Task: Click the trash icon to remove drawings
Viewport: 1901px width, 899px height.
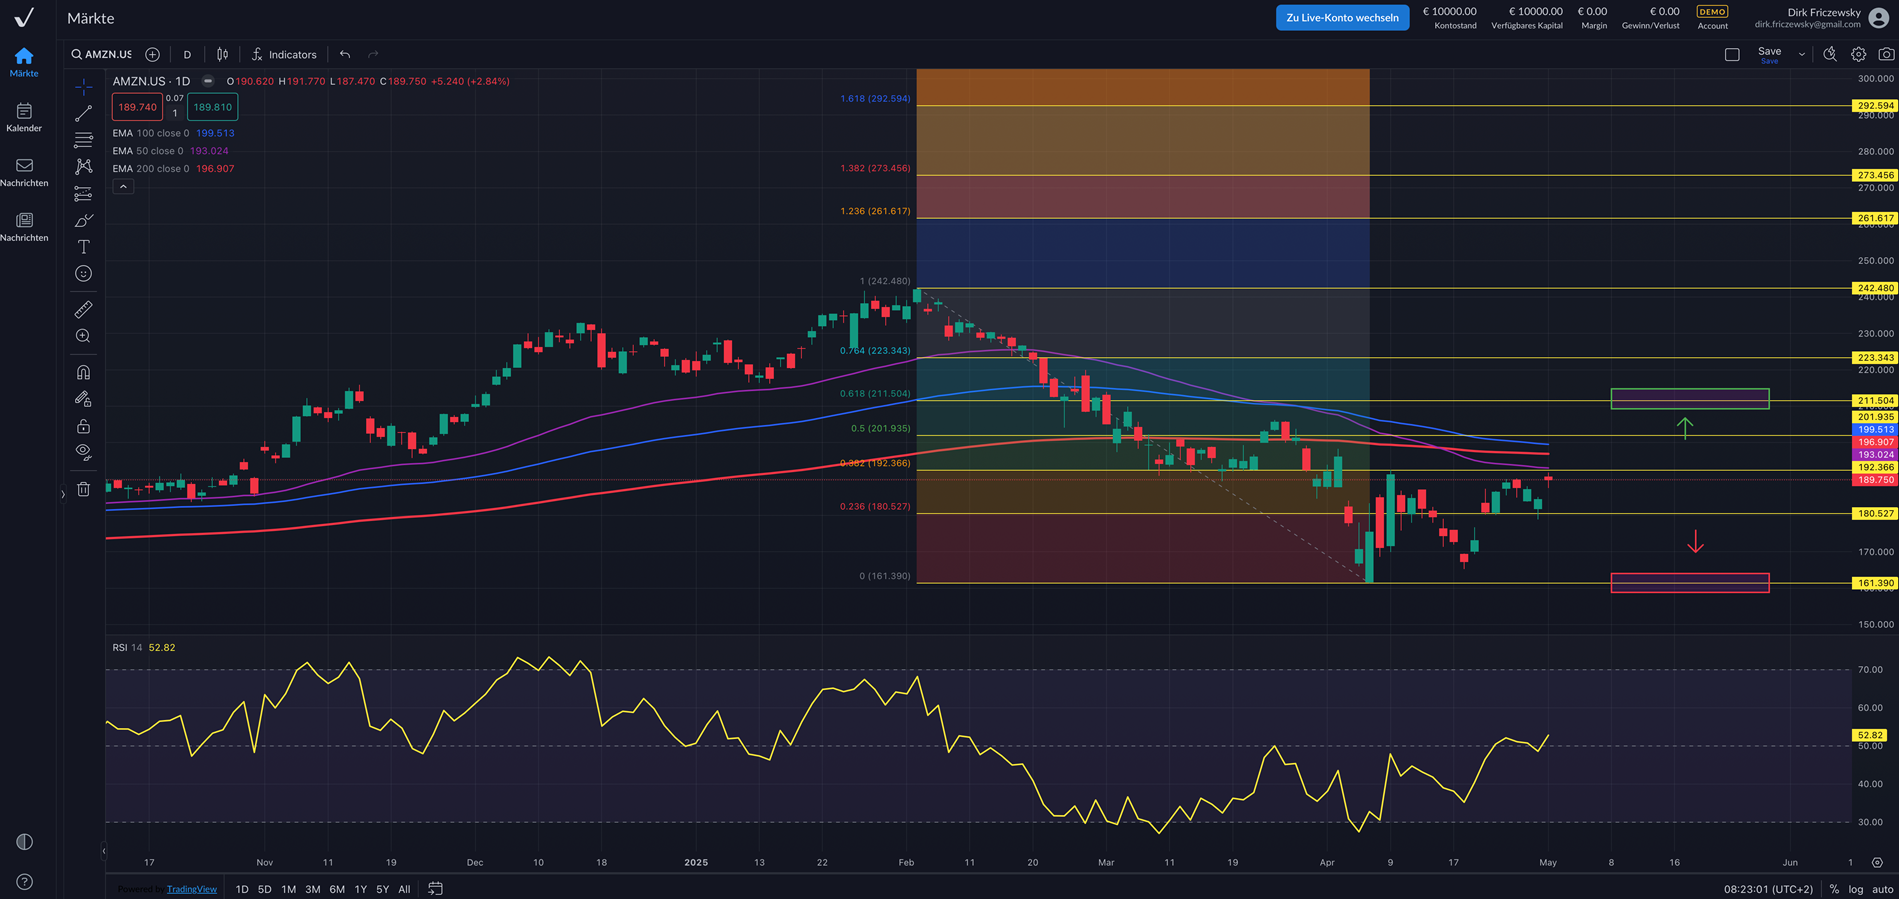Action: (x=84, y=489)
